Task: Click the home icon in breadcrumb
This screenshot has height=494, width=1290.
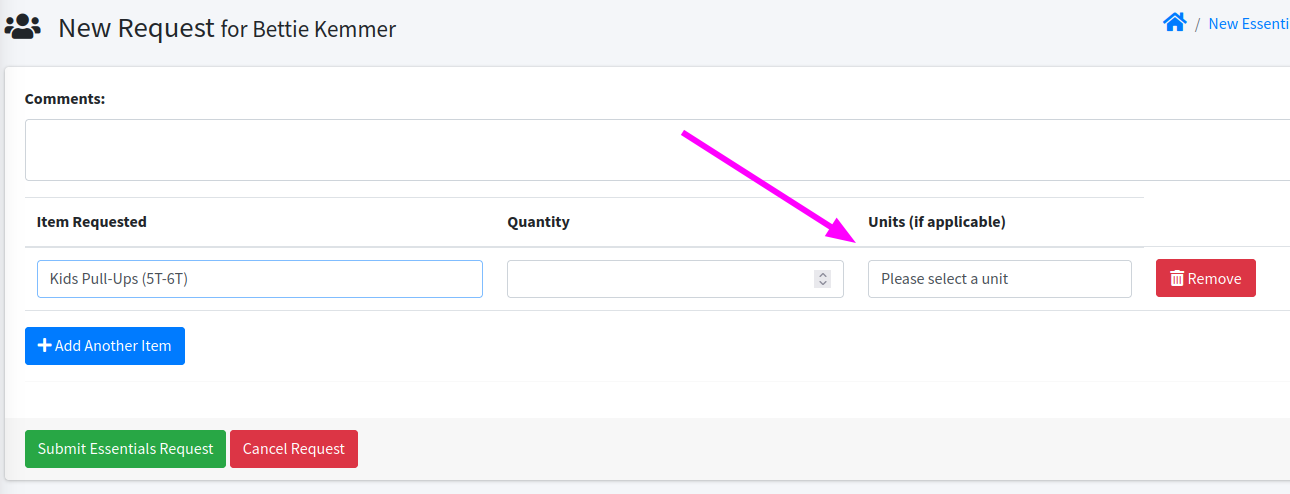Action: [x=1174, y=22]
